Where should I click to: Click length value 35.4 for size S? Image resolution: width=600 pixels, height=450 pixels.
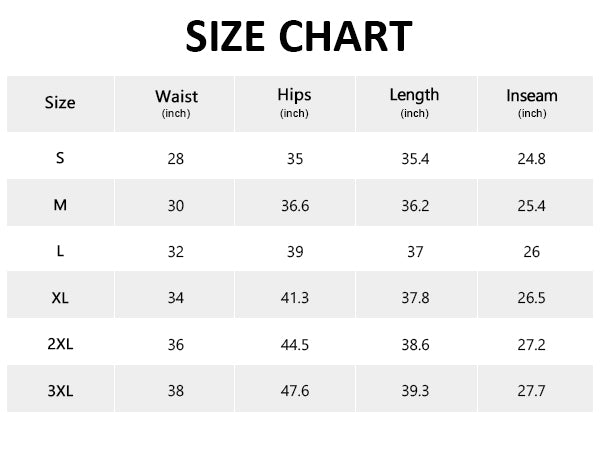point(414,158)
